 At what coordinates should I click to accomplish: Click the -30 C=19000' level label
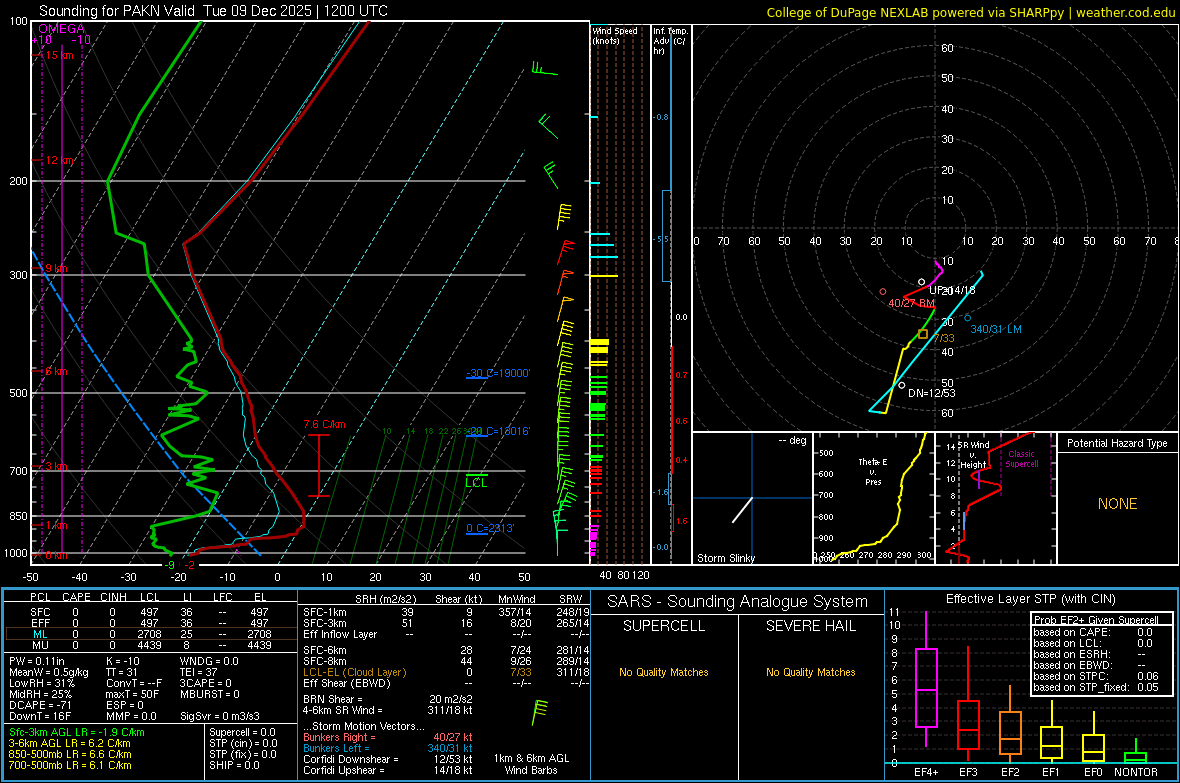[498, 373]
